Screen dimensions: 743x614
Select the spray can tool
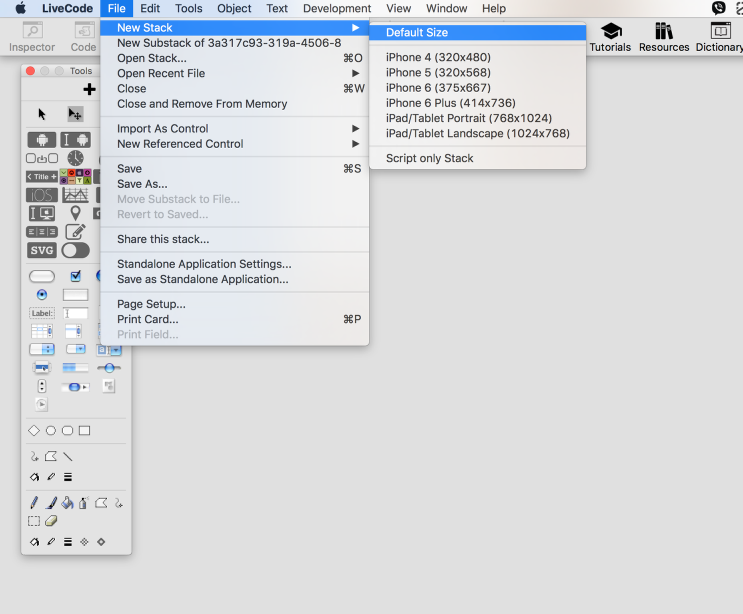83,503
